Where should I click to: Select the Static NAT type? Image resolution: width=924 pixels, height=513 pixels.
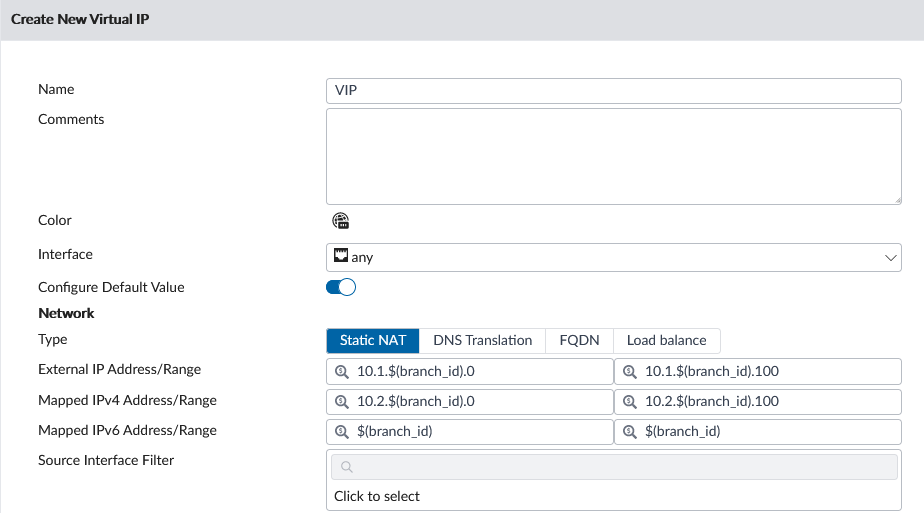point(372,340)
